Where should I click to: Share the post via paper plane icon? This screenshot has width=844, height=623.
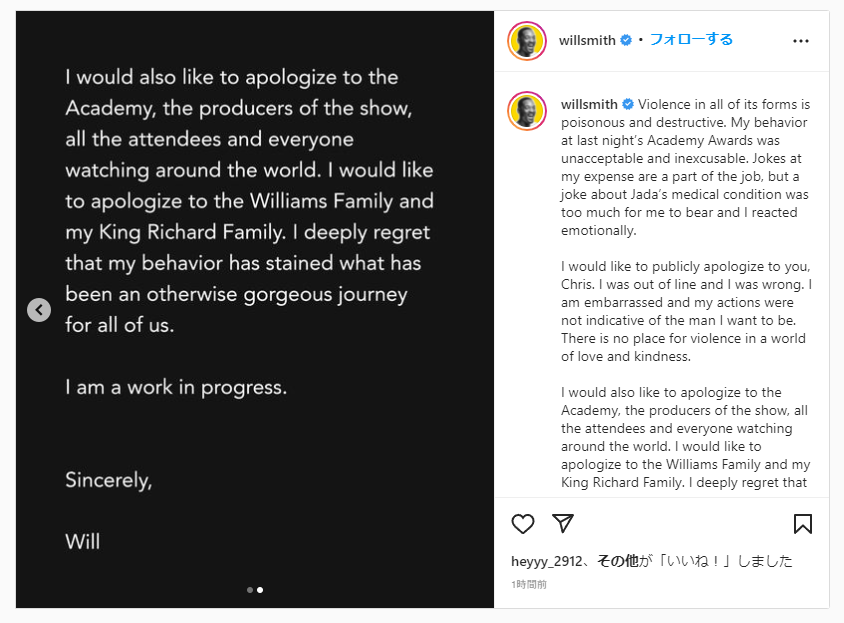[x=563, y=524]
